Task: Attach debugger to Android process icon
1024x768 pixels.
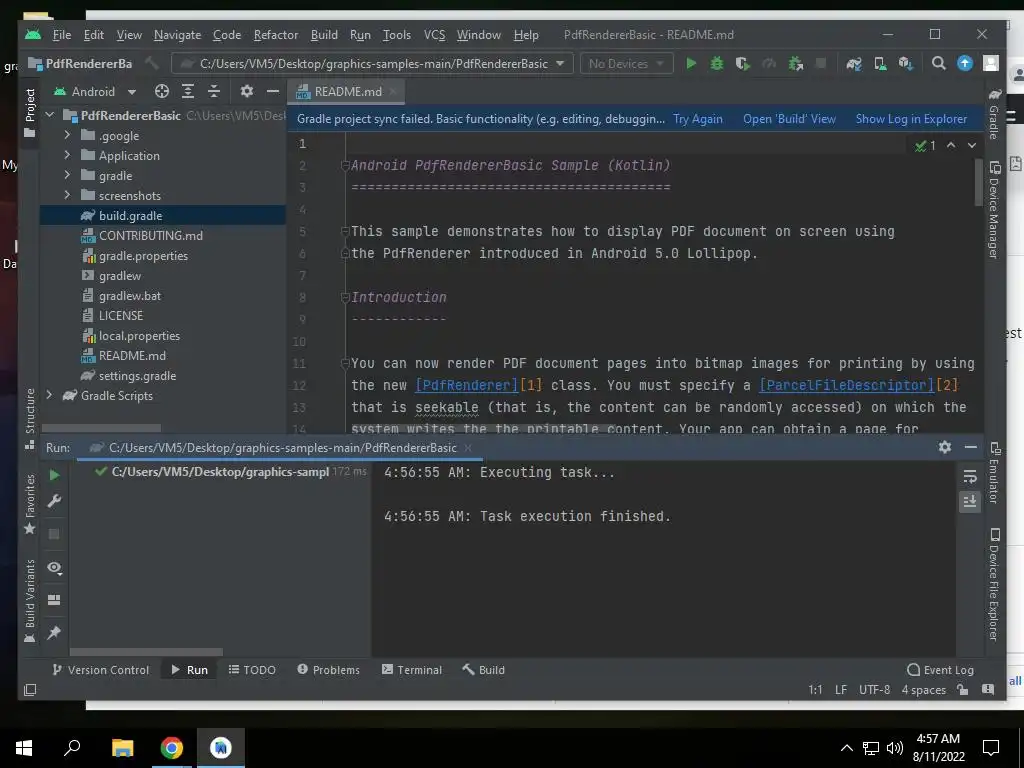Action: coord(795,63)
